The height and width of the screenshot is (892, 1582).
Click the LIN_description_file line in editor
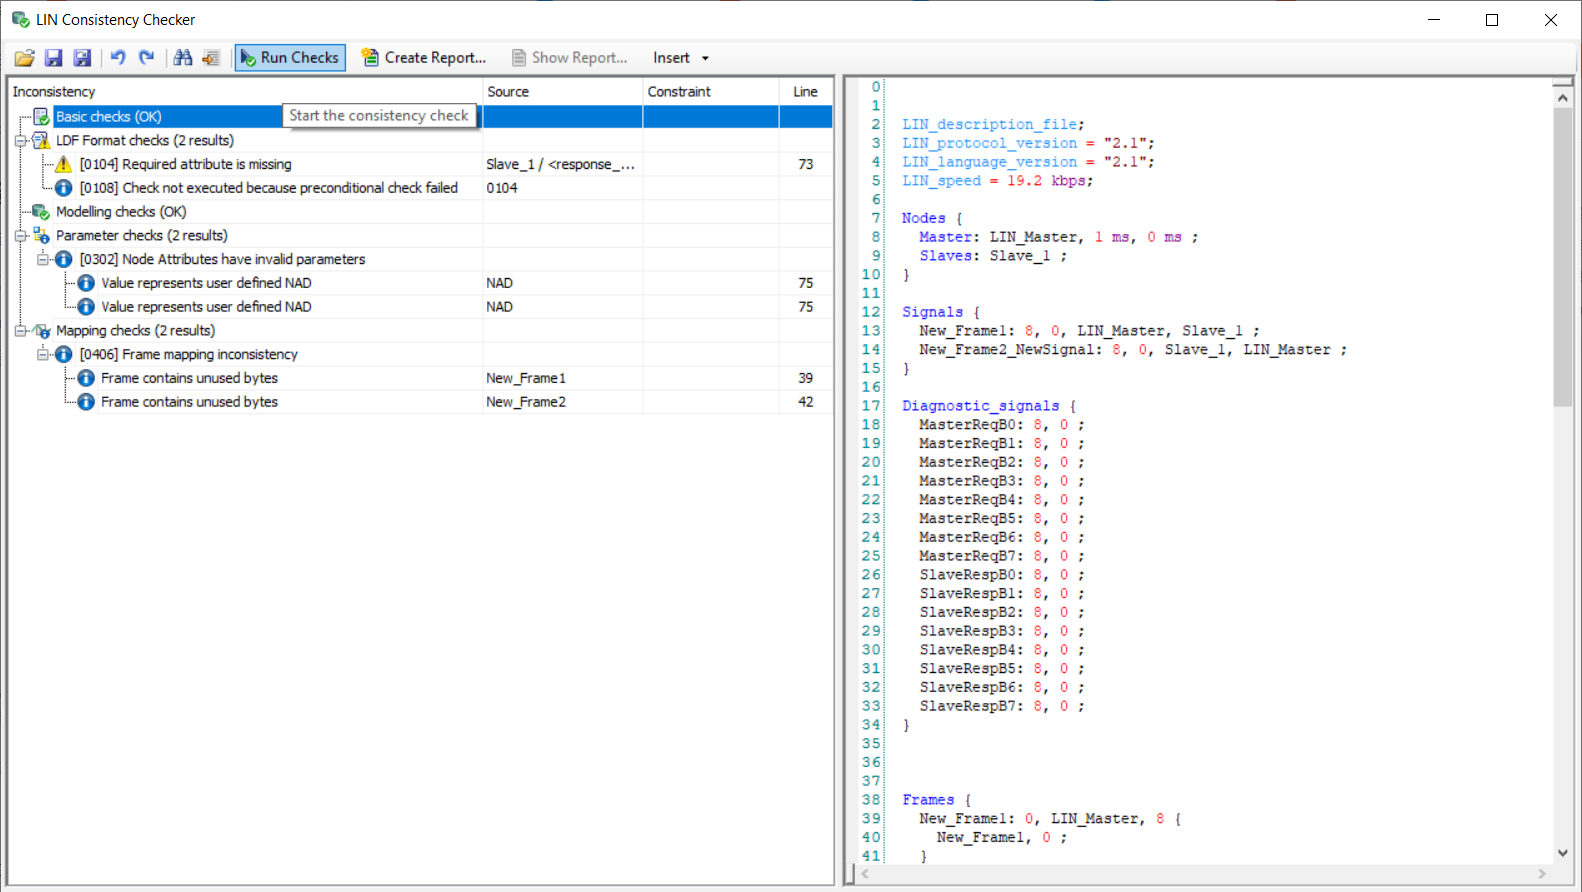992,124
